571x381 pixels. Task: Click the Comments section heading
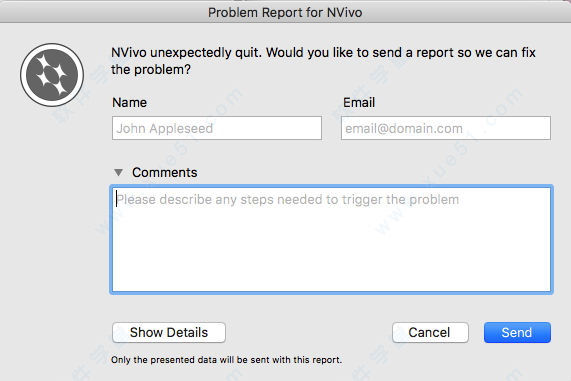point(165,172)
